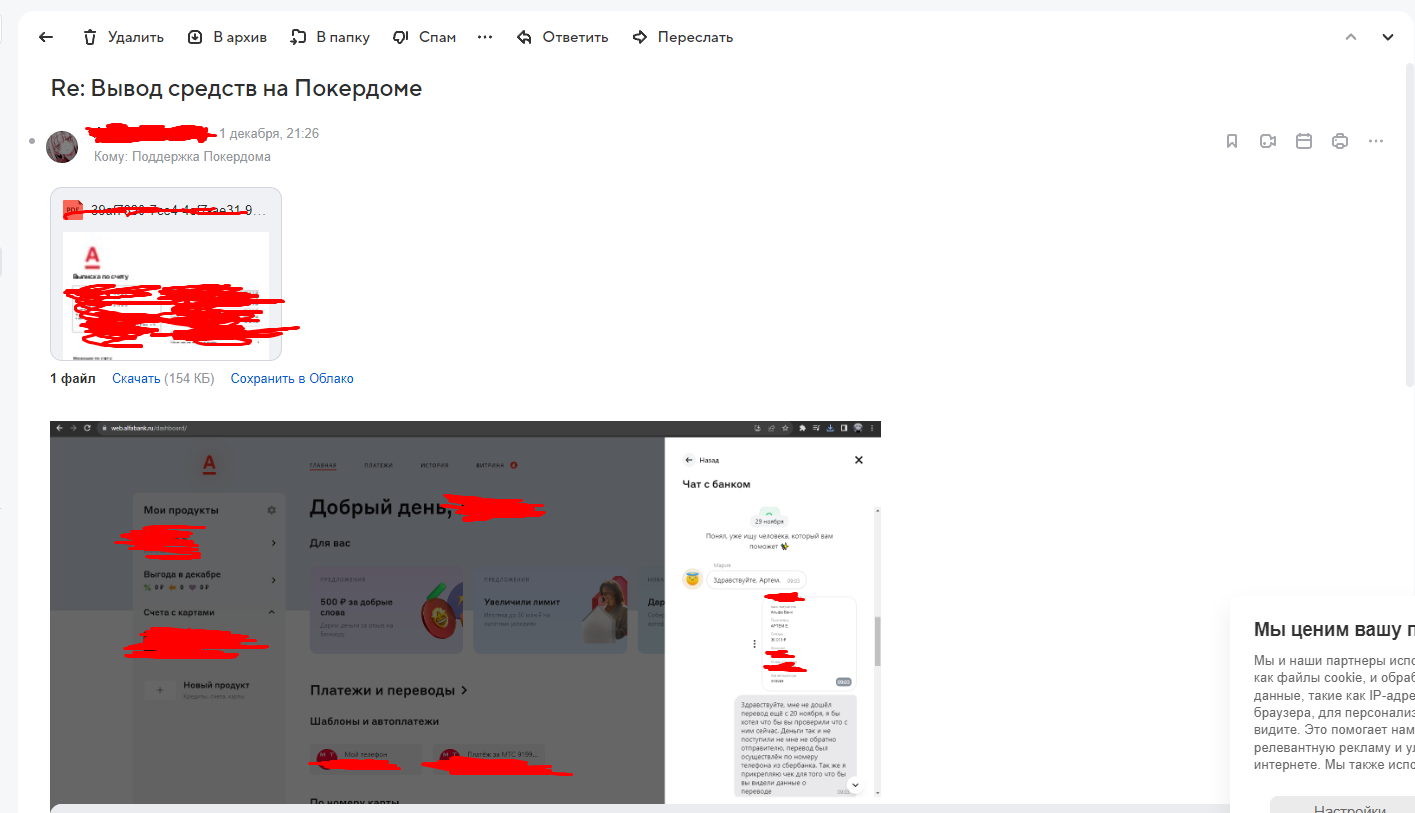
Task: Click the Удалить trash button
Action: (x=123, y=37)
